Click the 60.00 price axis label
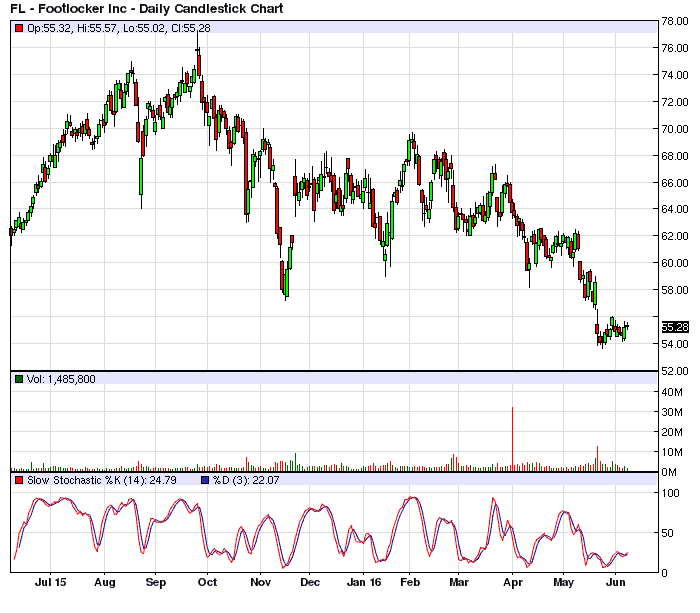 tap(675, 263)
